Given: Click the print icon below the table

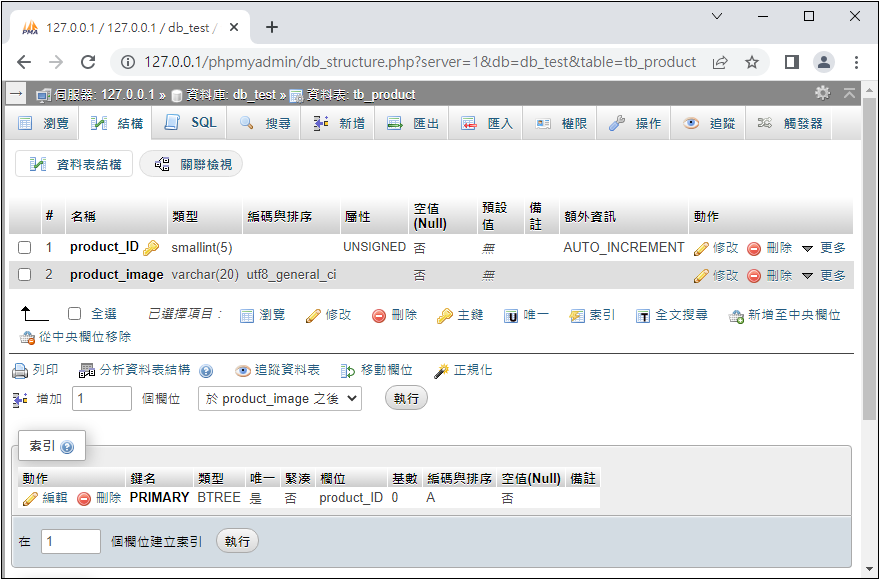Looking at the screenshot, I should (20, 371).
